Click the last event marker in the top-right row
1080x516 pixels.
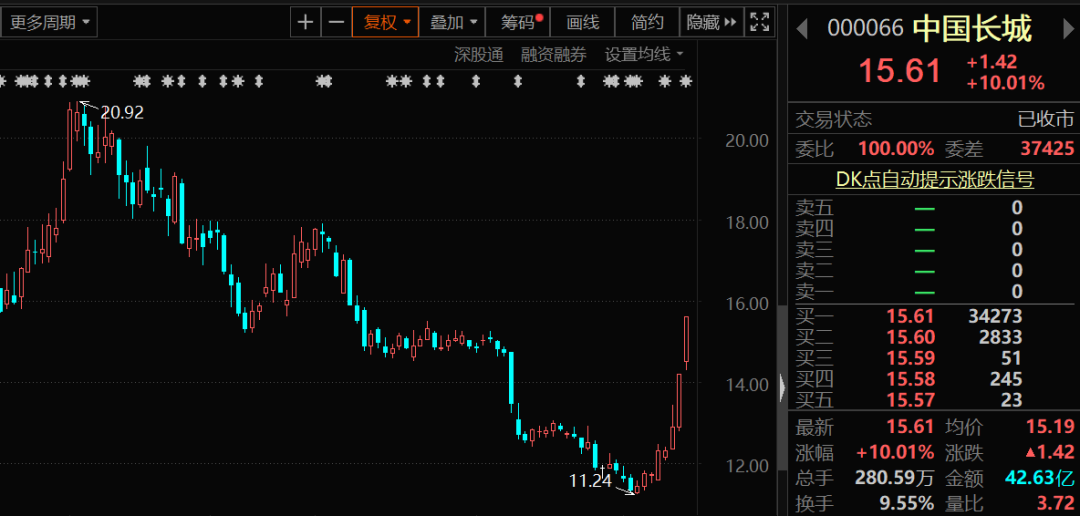(x=685, y=80)
